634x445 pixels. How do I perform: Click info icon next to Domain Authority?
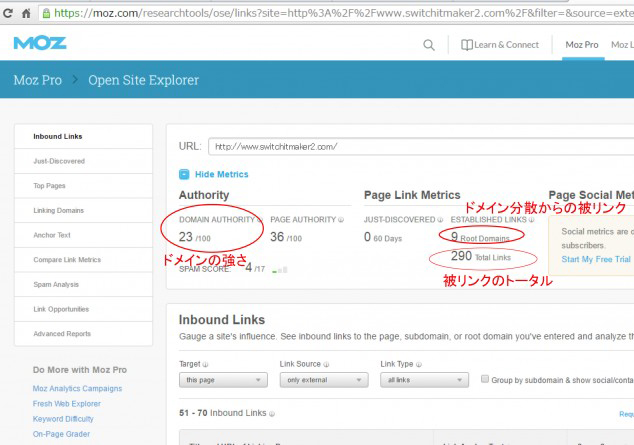[x=259, y=219]
